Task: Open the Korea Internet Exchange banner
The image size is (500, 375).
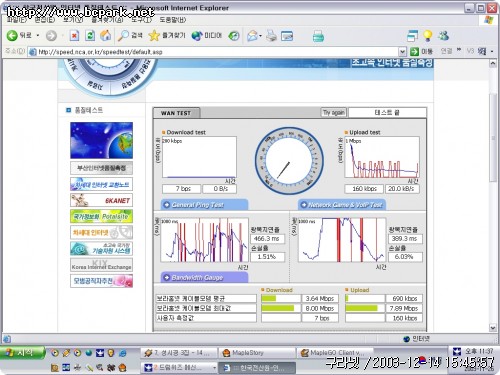Action: 101,265
